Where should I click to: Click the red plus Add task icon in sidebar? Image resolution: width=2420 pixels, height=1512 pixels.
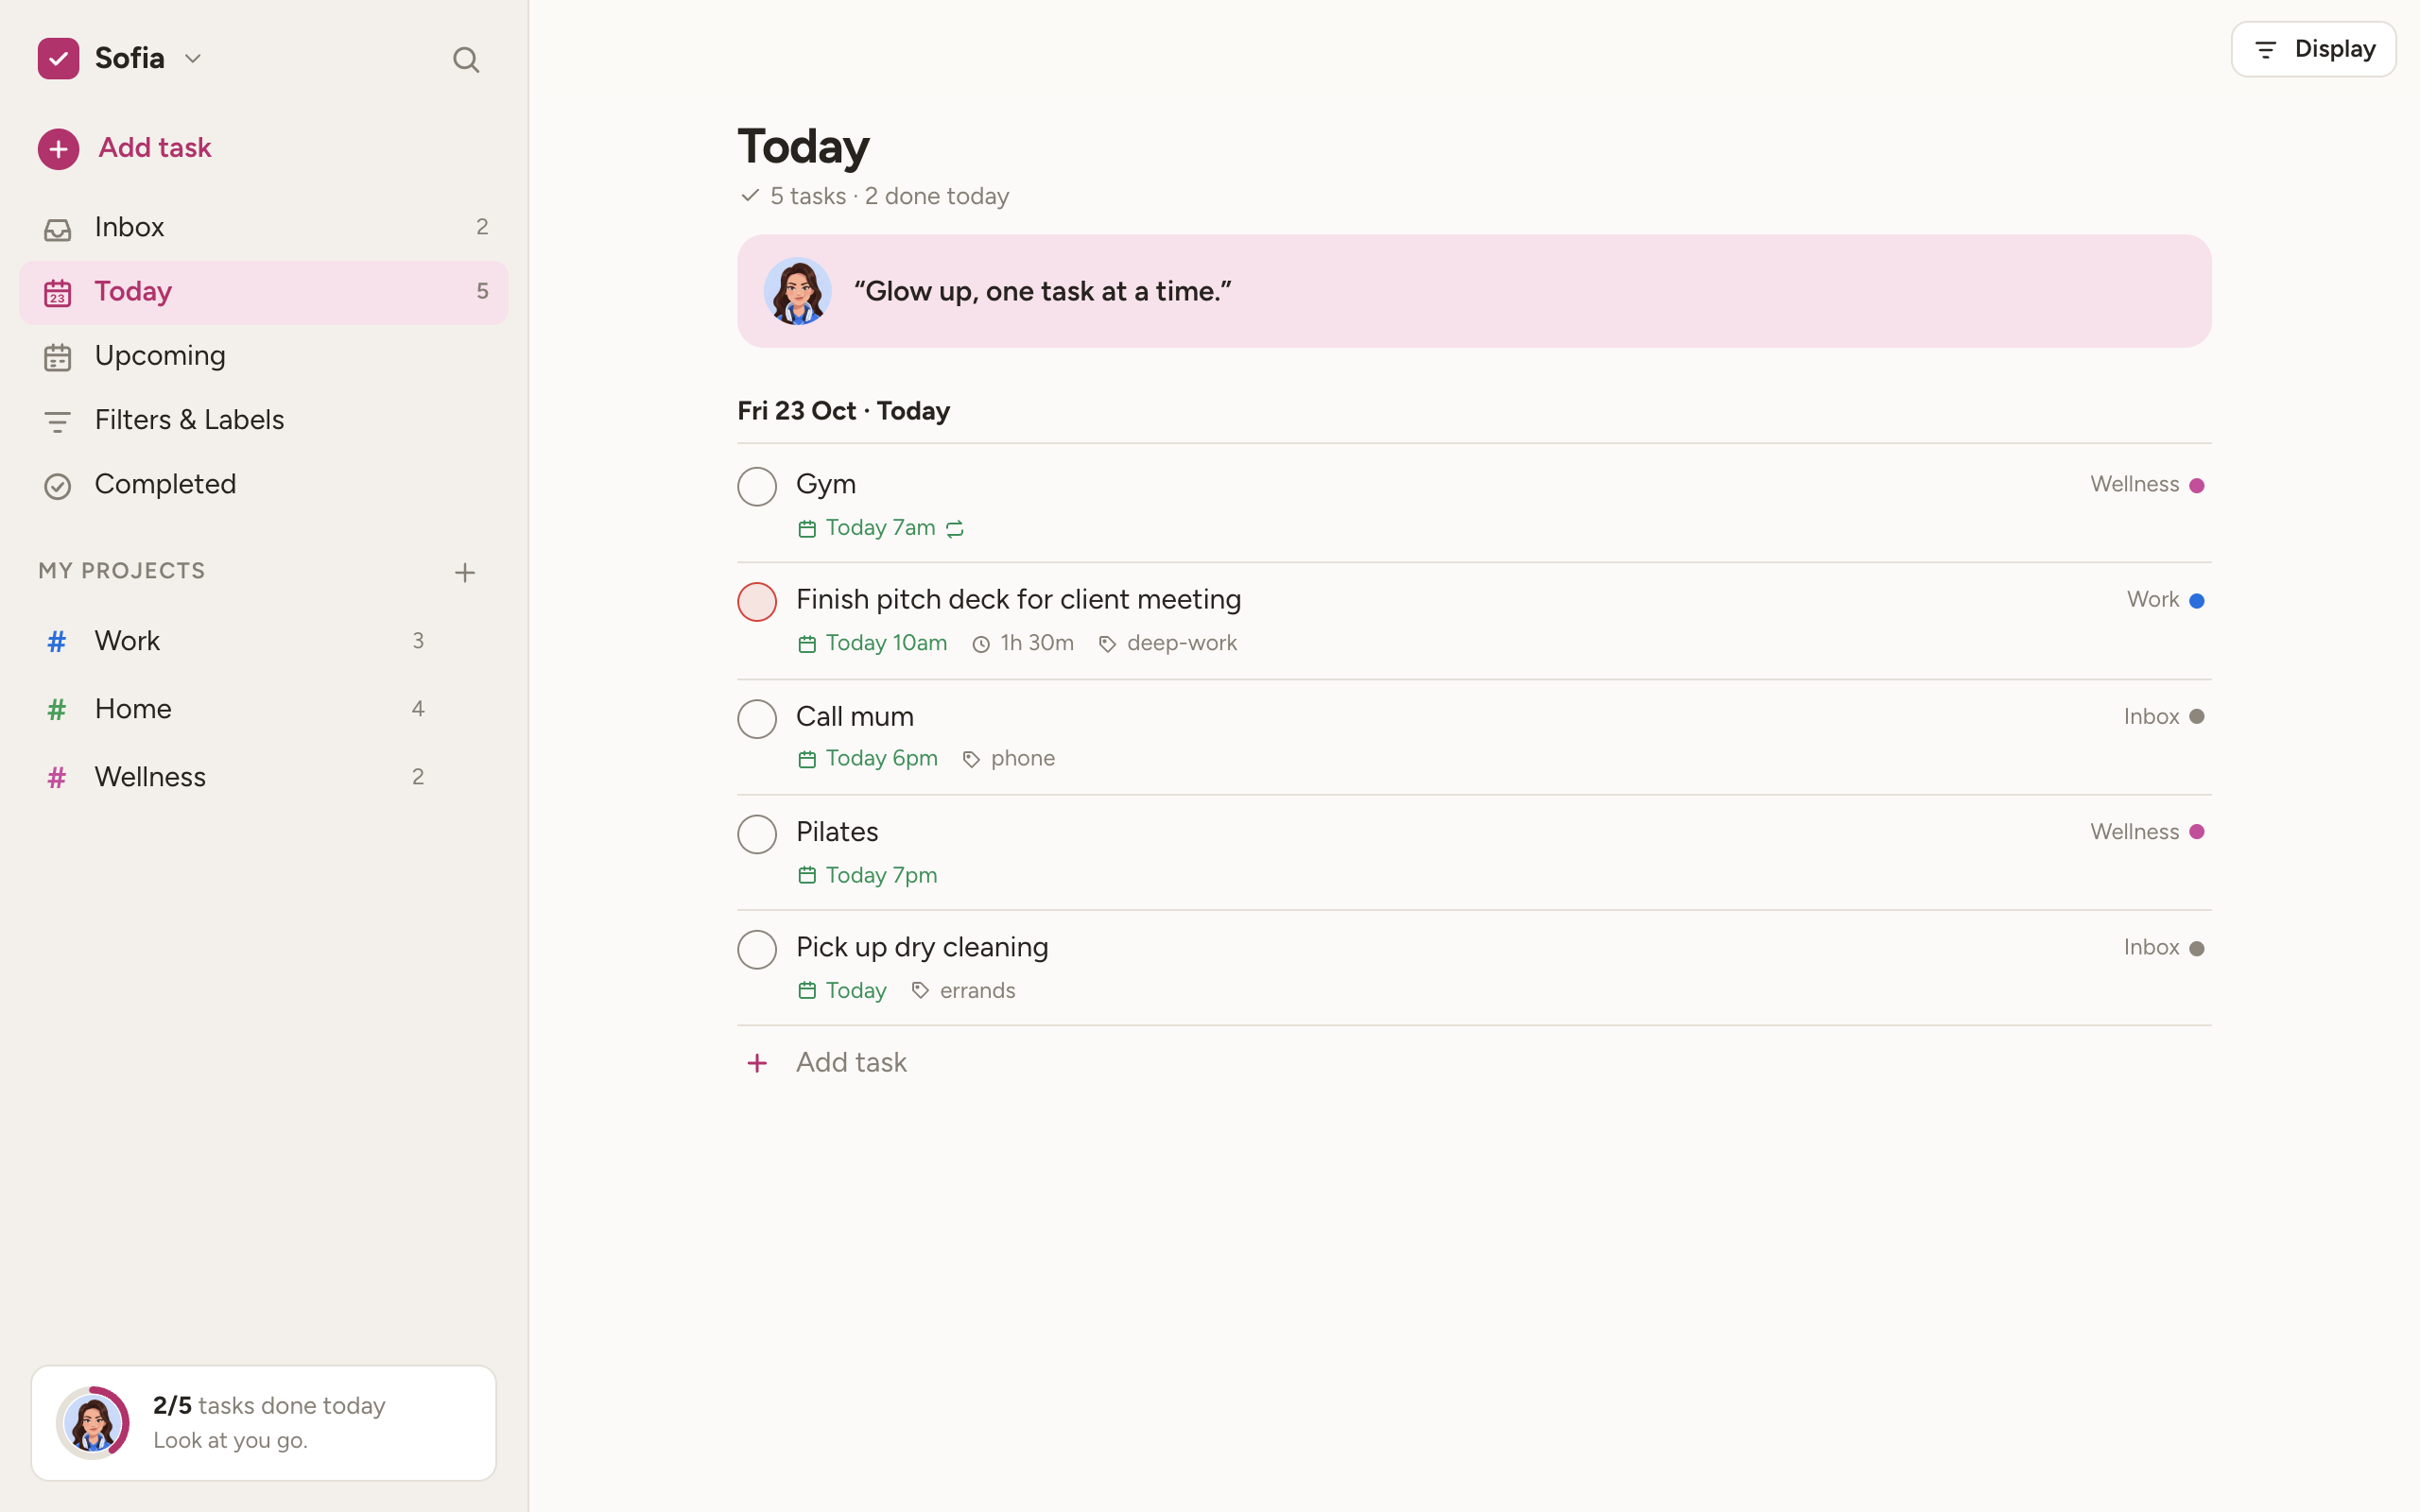pyautogui.click(x=58, y=149)
